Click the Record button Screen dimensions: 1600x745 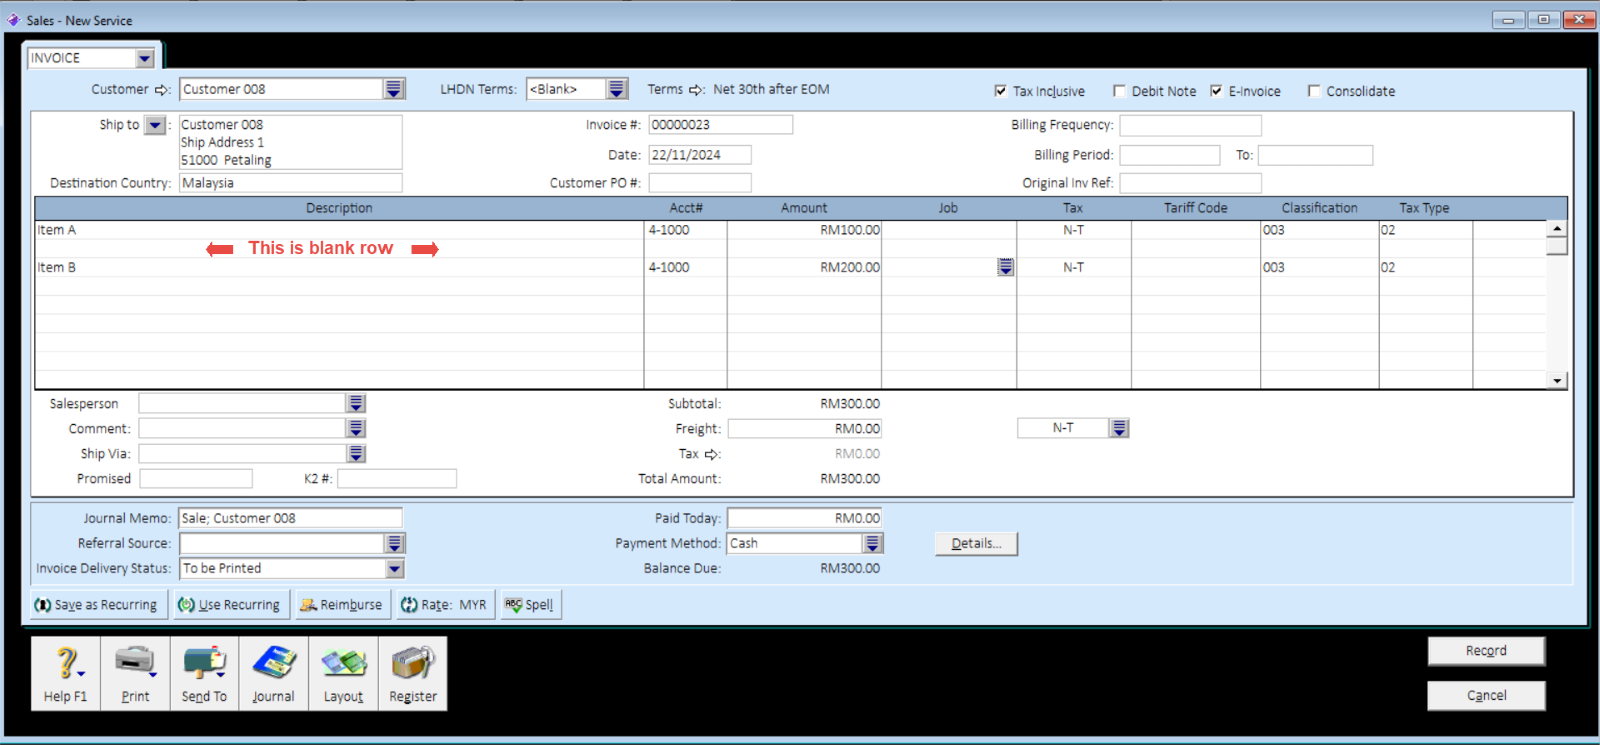pos(1485,651)
